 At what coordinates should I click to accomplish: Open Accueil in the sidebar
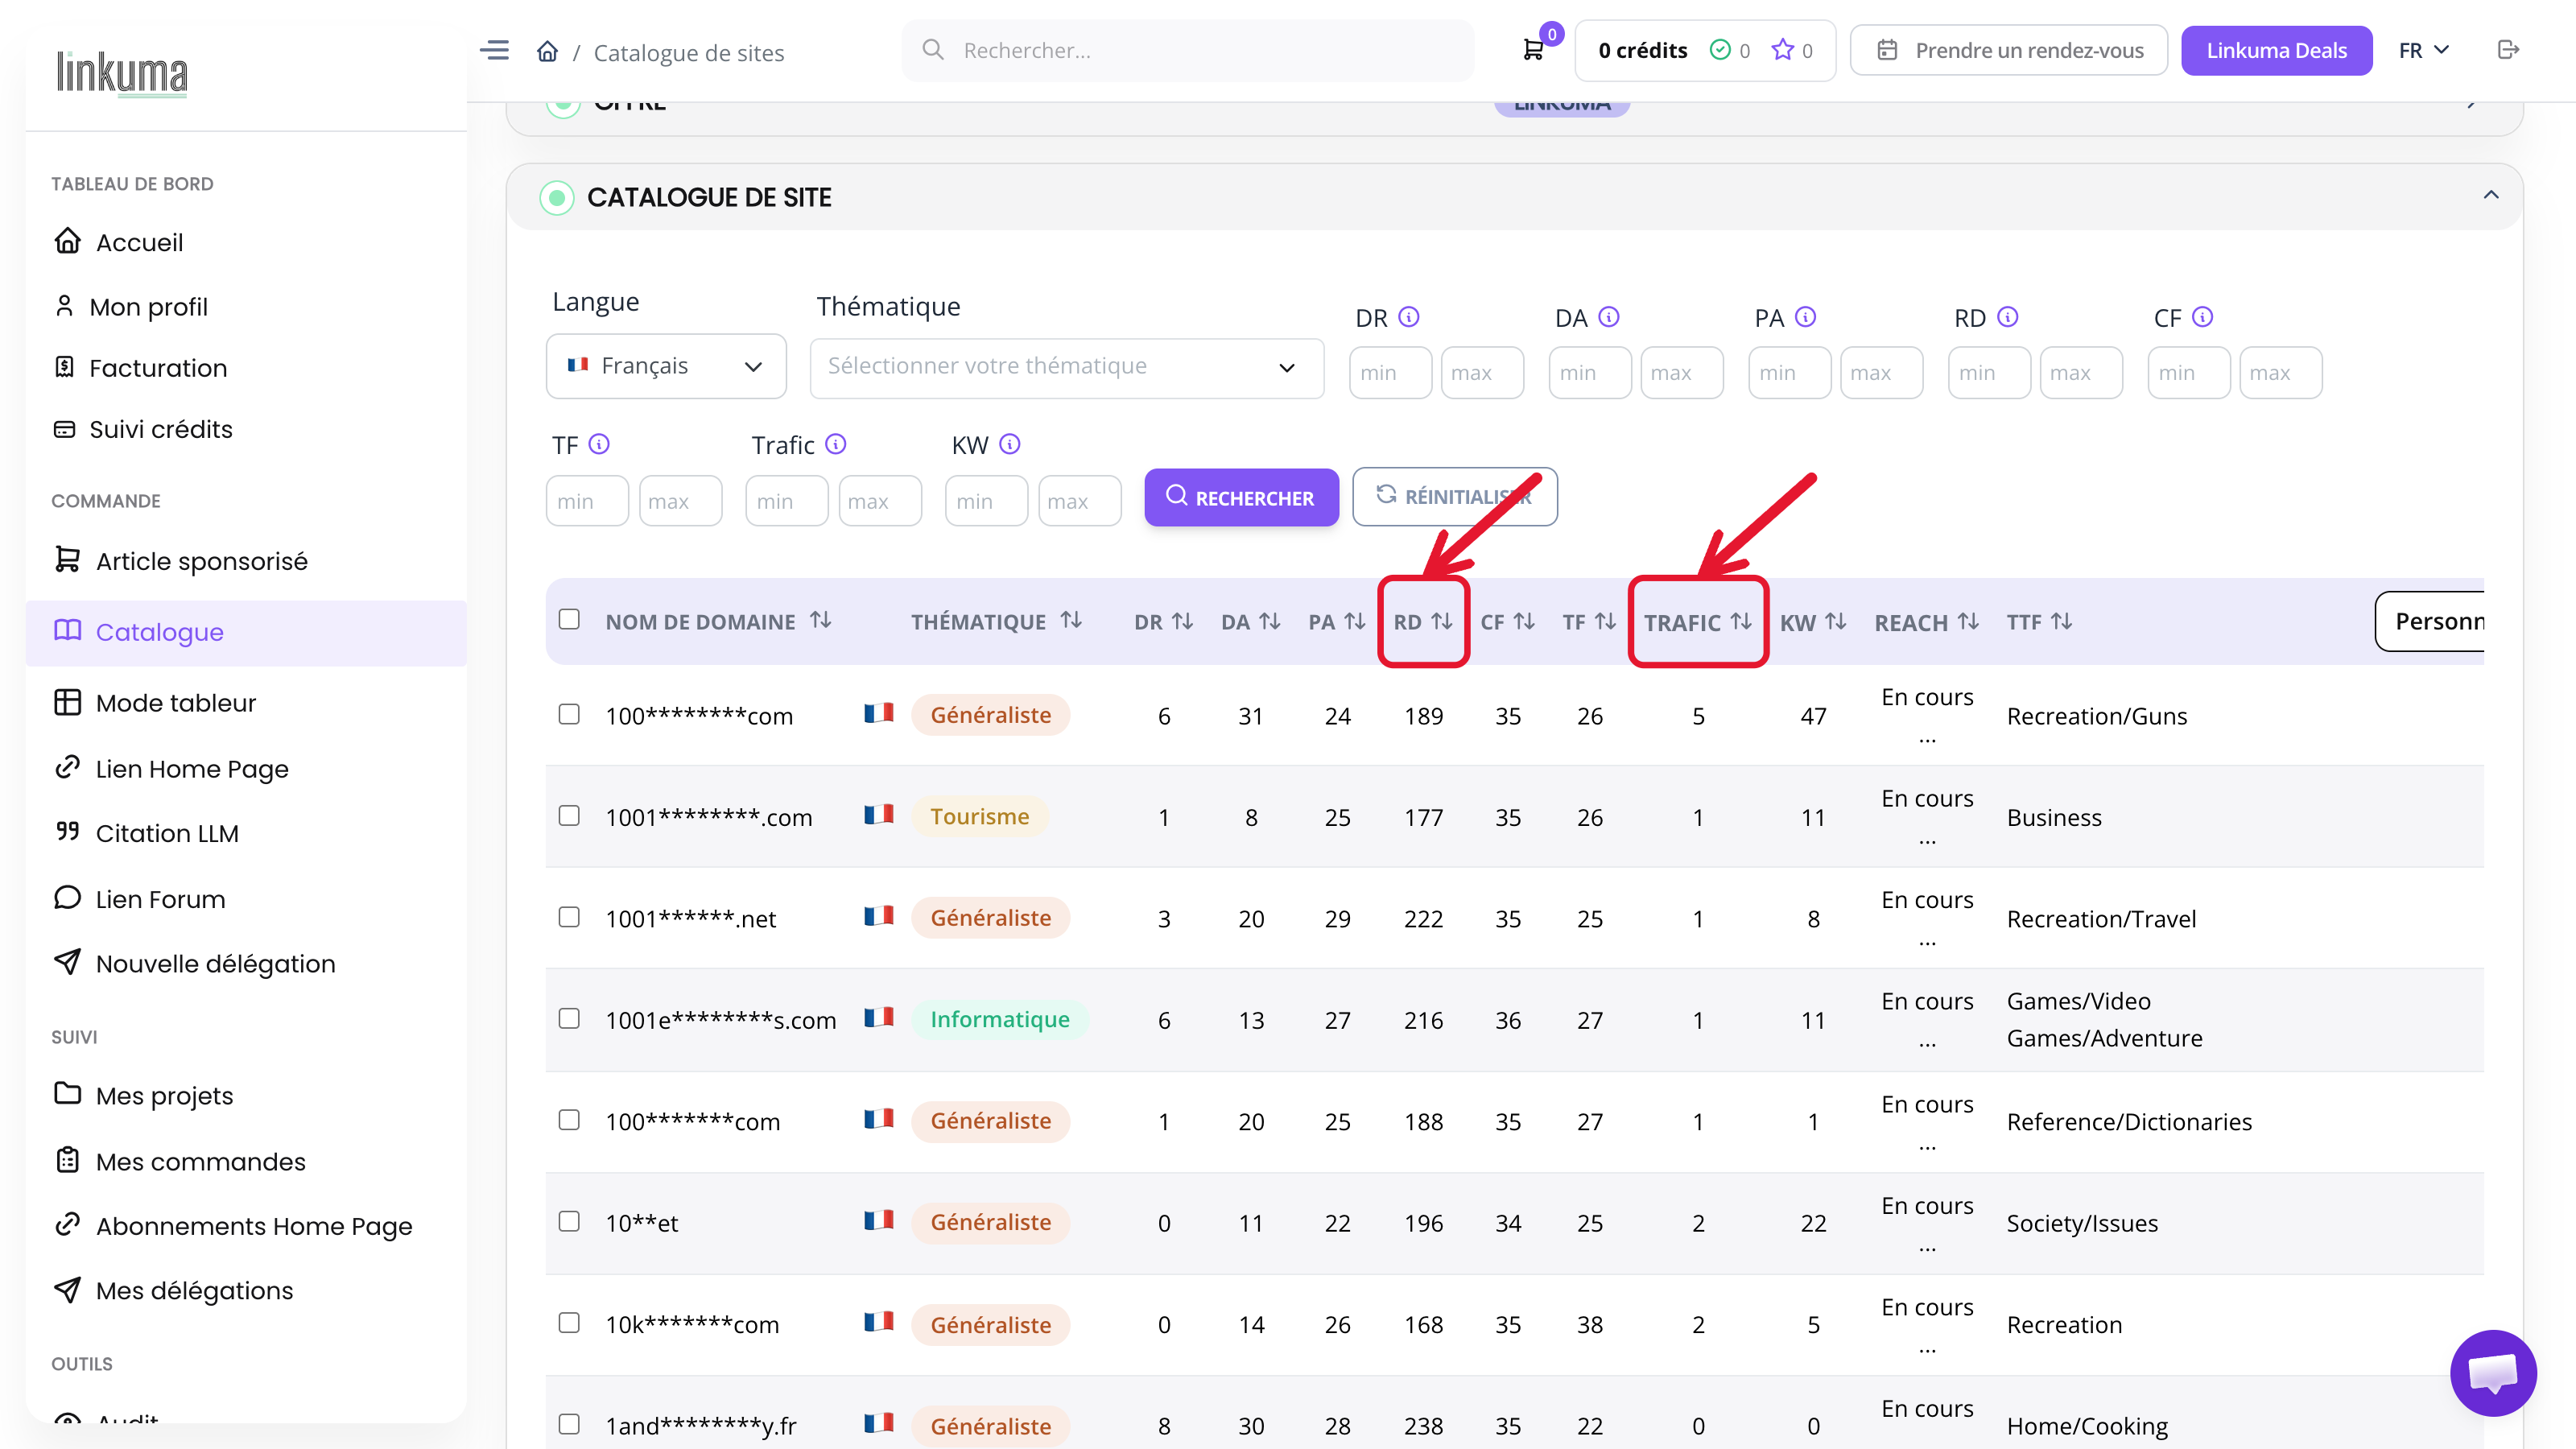139,242
